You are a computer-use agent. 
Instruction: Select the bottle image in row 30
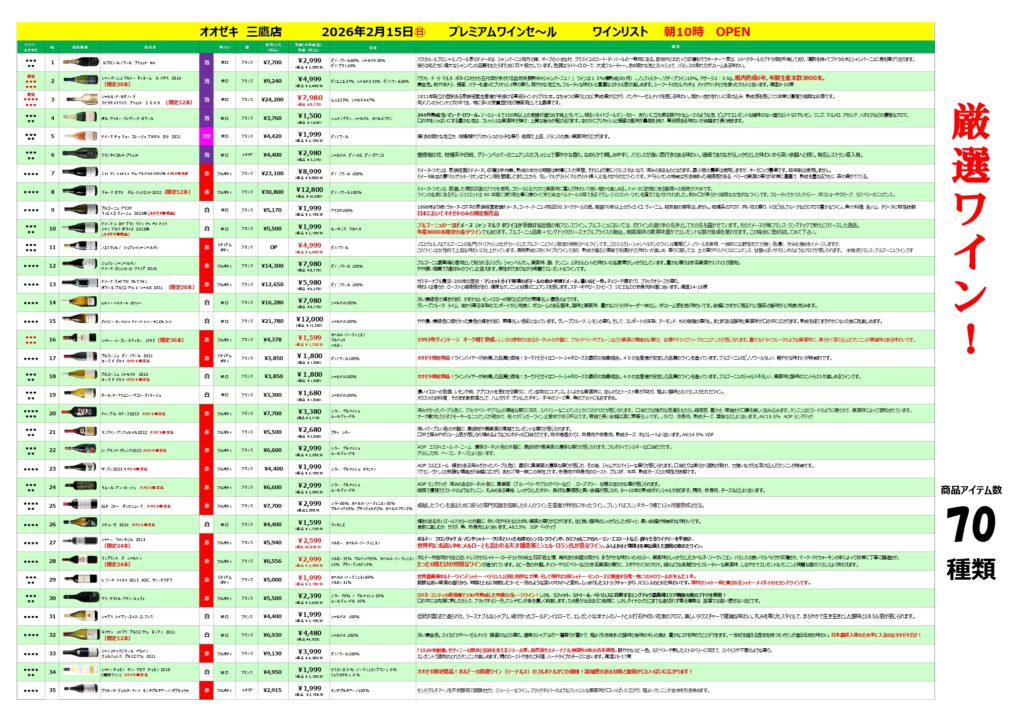pos(80,597)
